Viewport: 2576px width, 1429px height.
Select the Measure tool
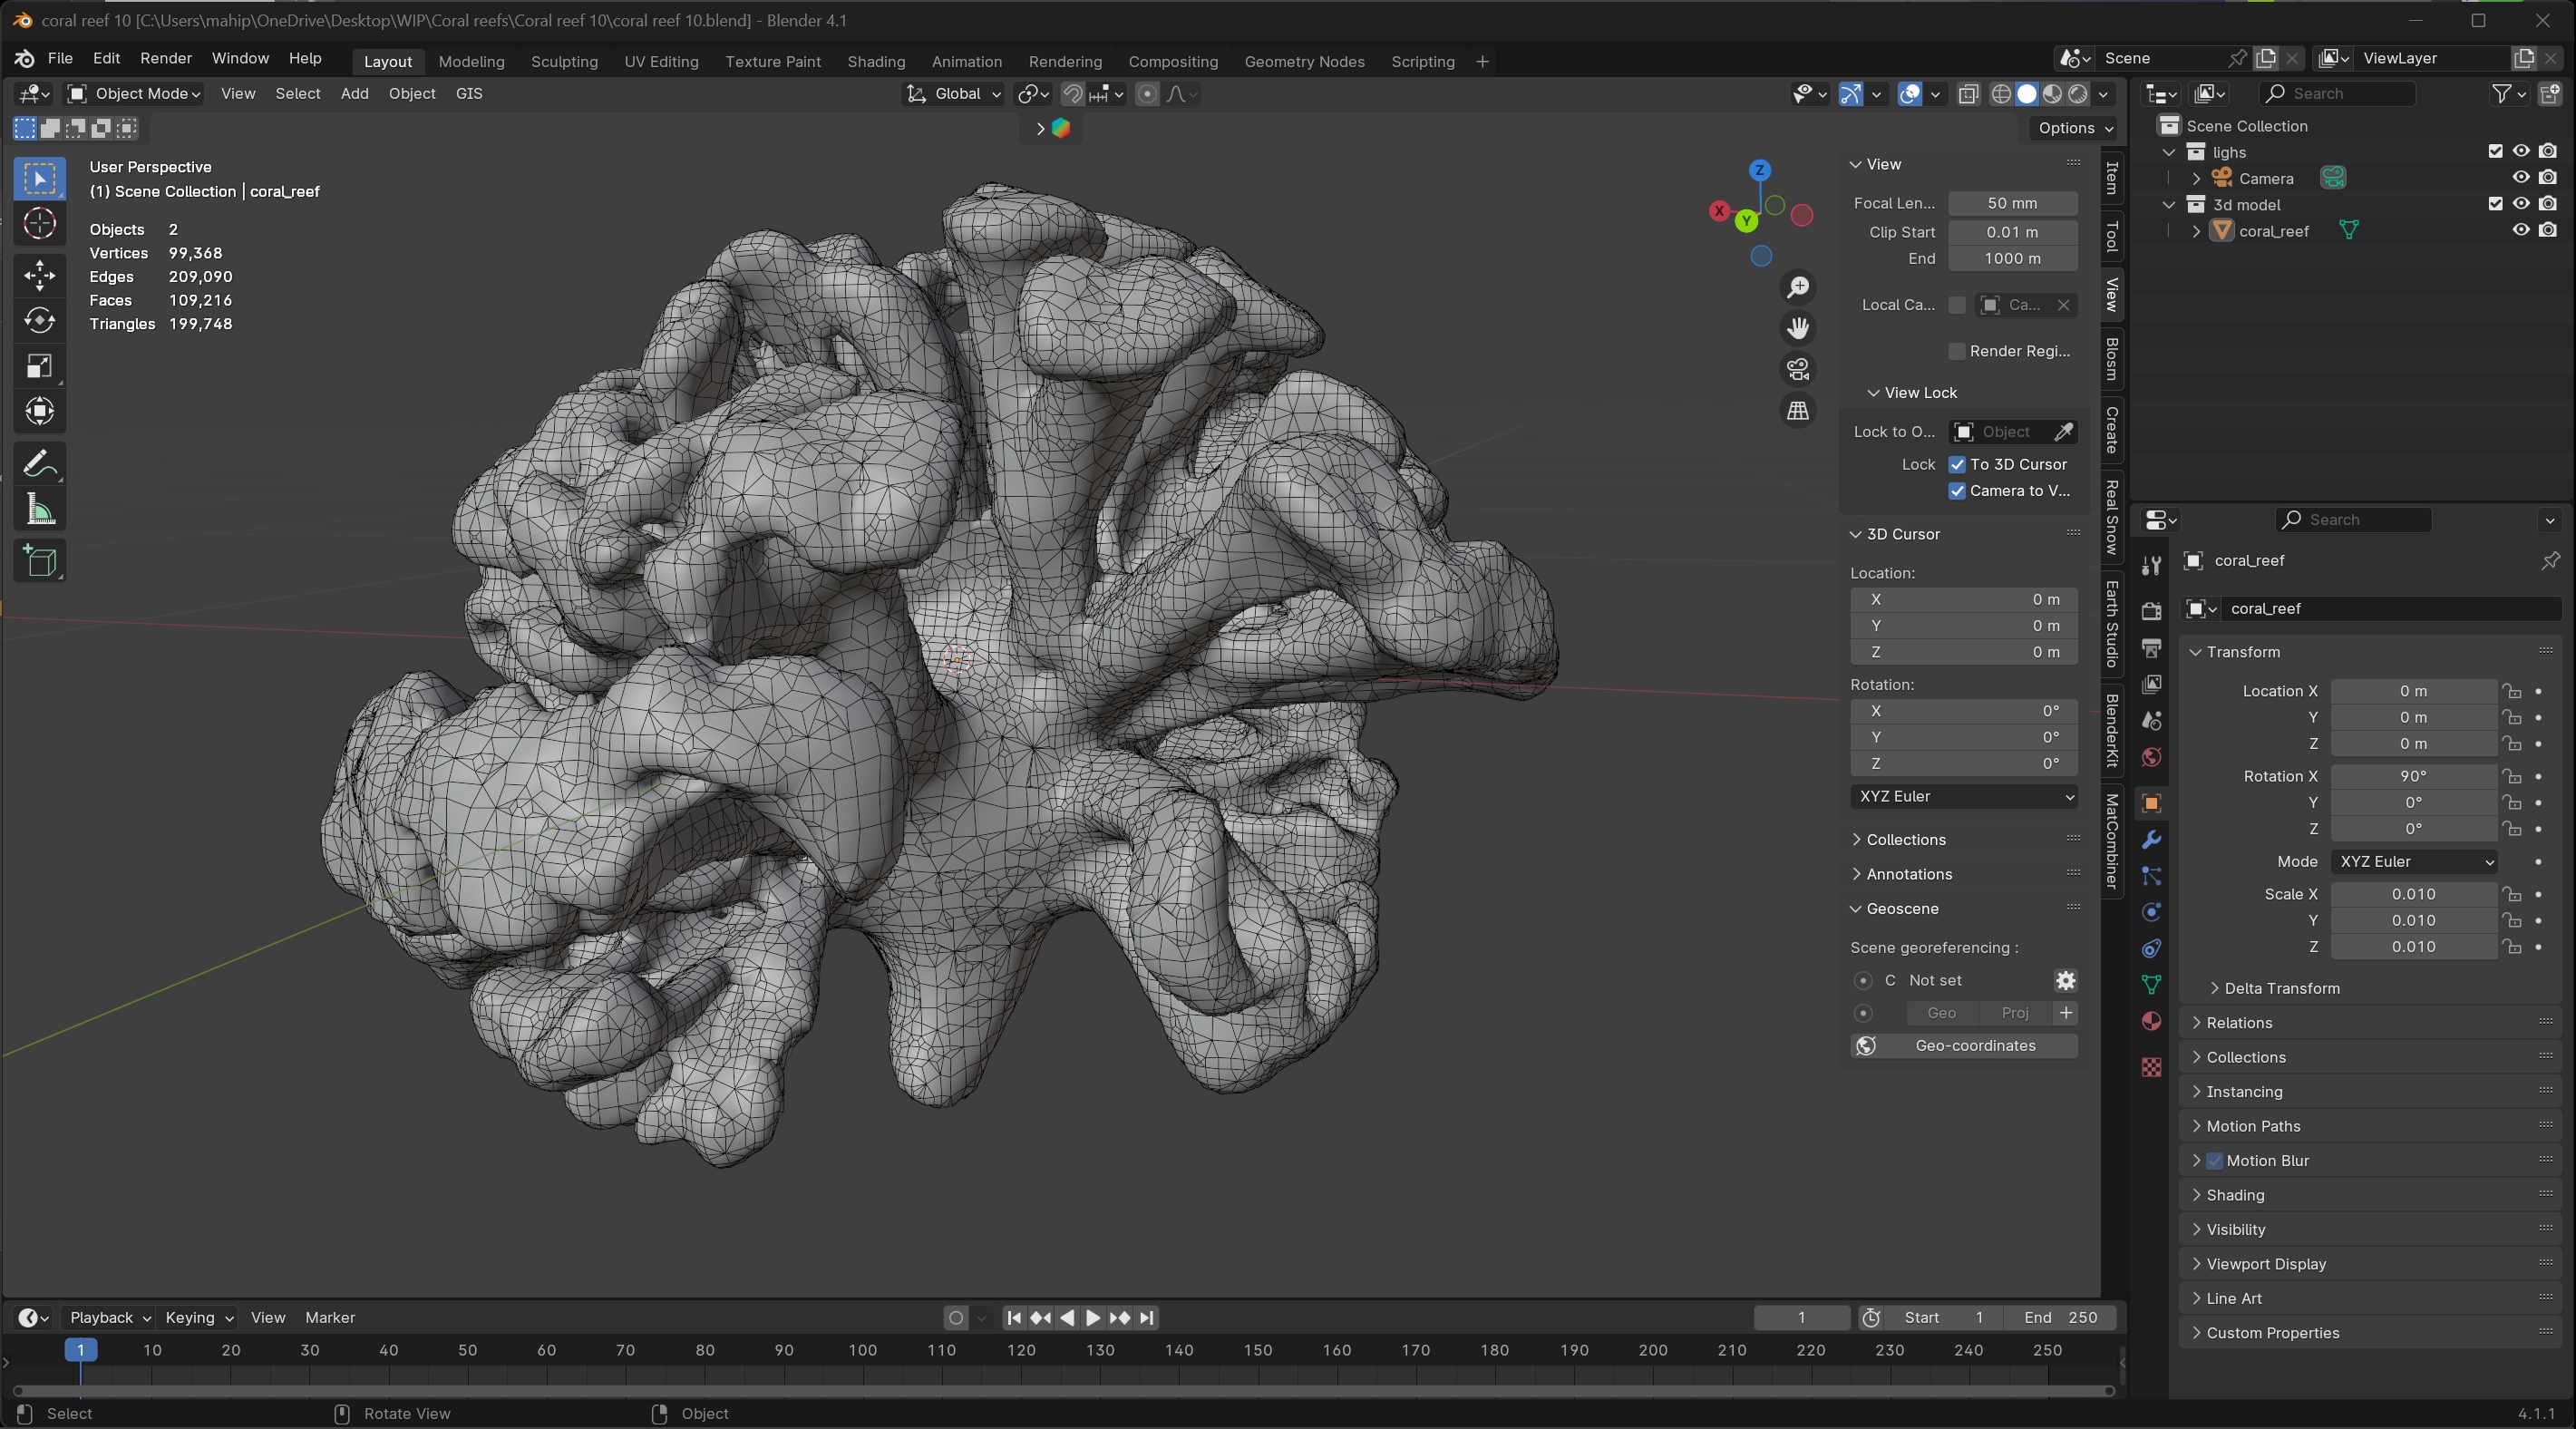coord(39,510)
